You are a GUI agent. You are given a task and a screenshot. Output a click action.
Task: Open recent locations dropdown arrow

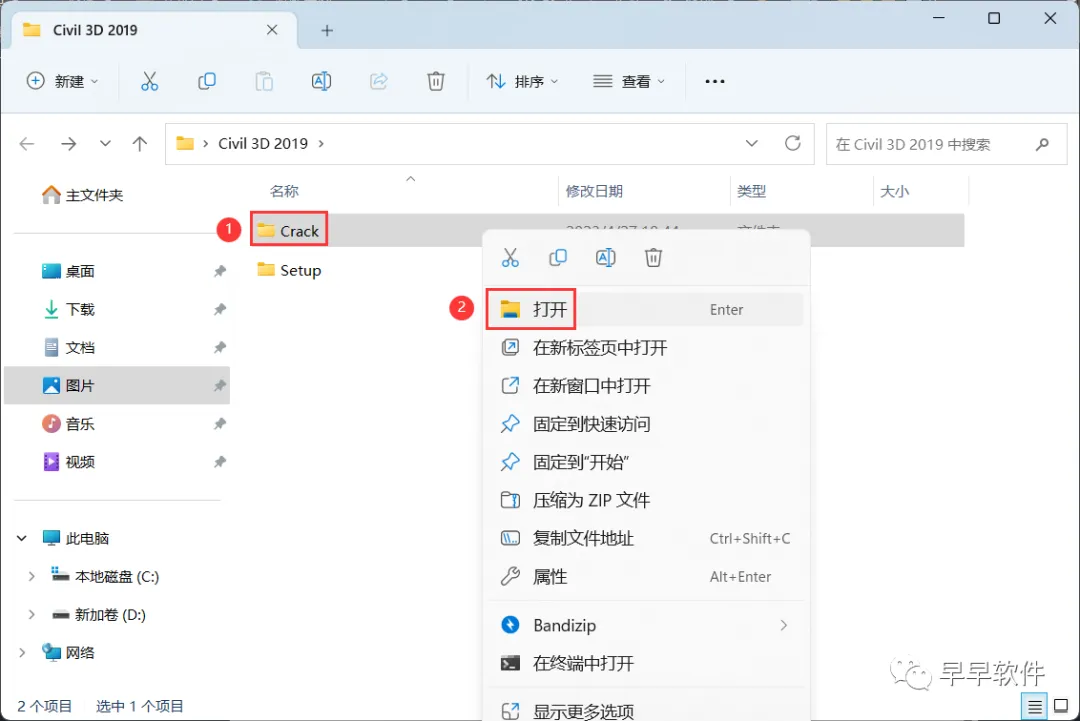105,144
